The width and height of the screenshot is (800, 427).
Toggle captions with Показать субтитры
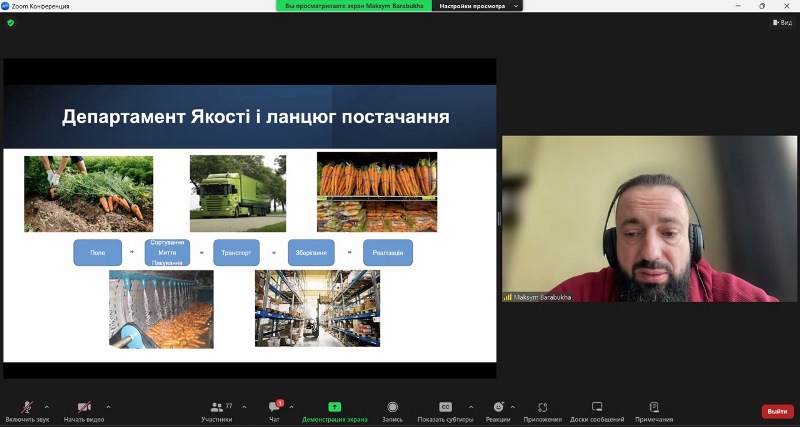pos(445,408)
